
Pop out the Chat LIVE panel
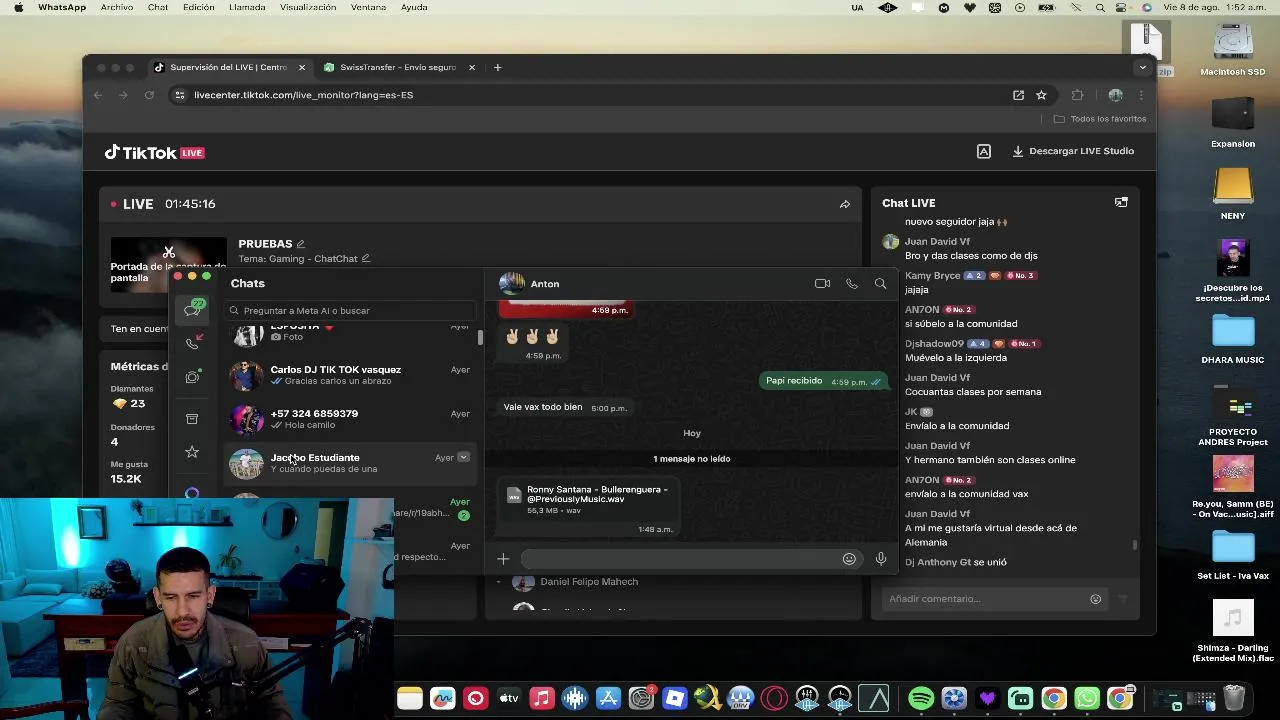tap(1121, 202)
